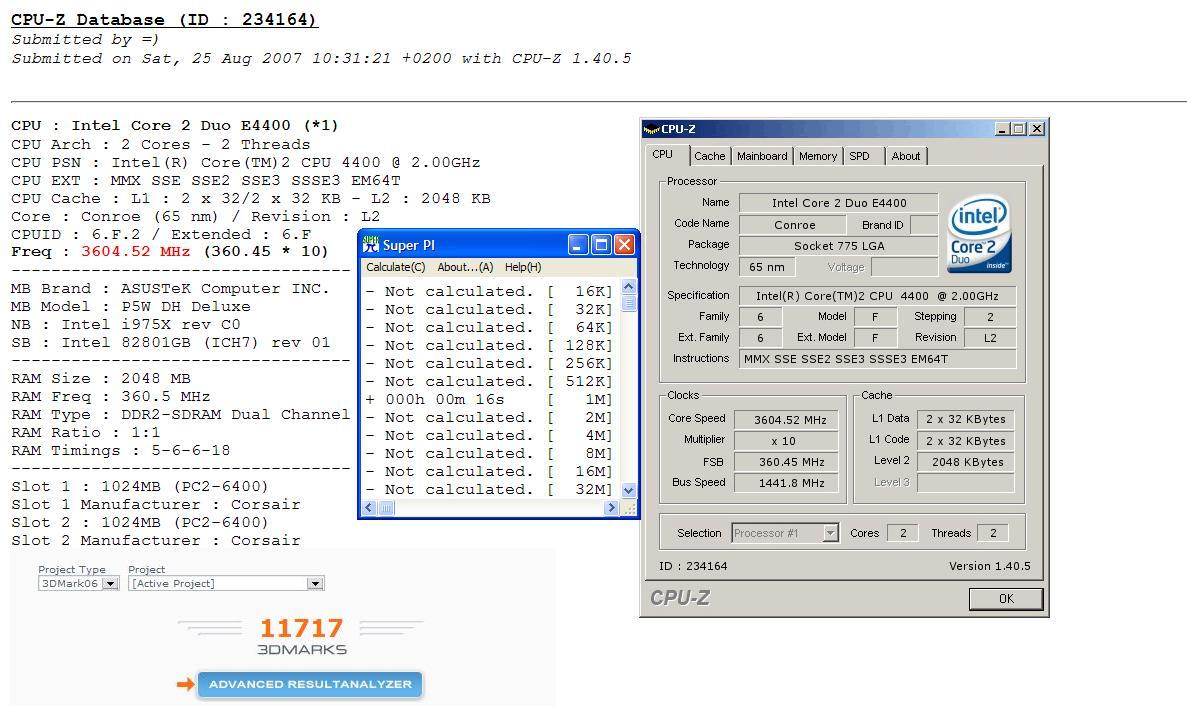Click the Super PI title bar icon

370,244
